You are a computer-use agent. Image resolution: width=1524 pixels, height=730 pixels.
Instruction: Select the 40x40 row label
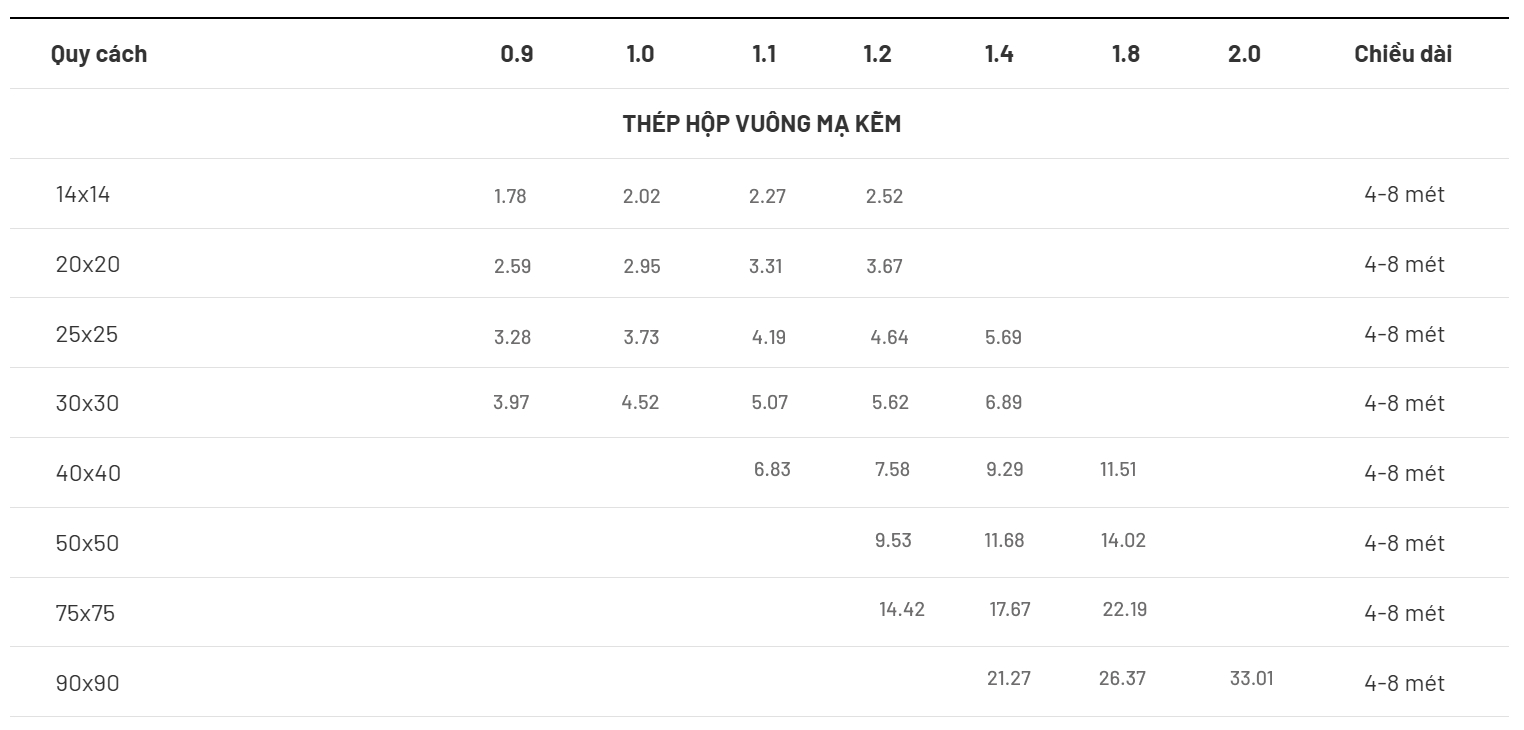88,473
